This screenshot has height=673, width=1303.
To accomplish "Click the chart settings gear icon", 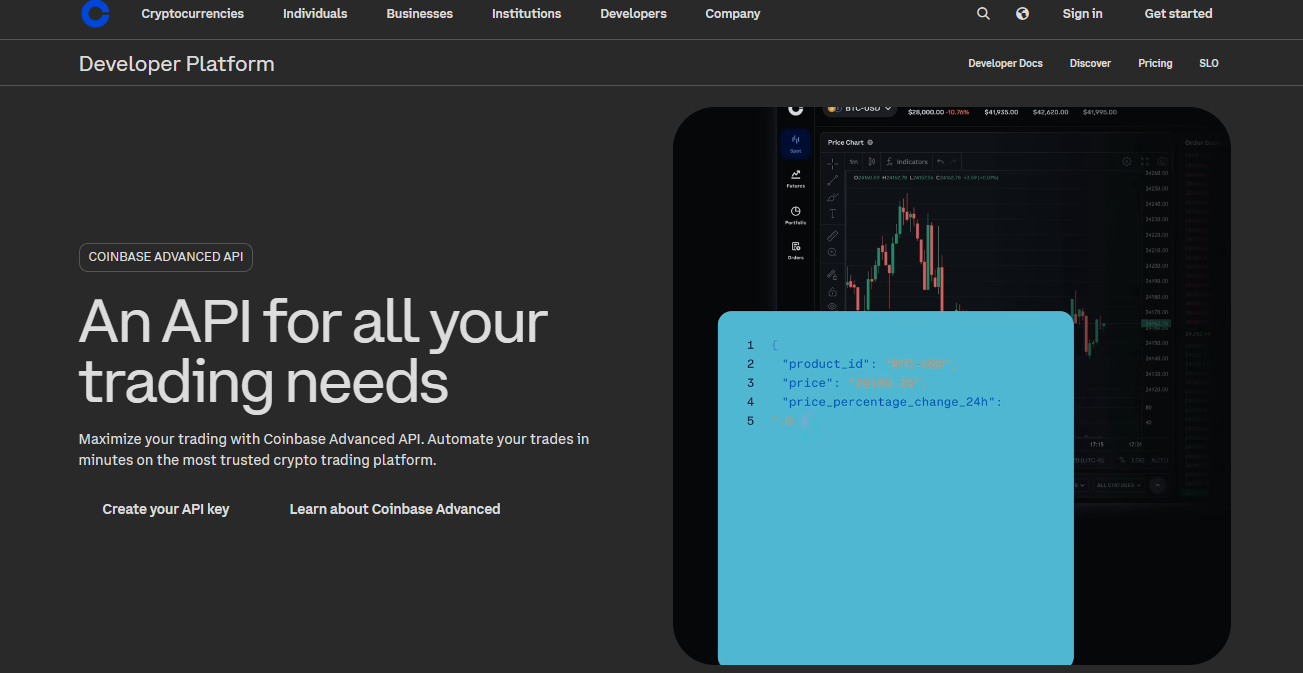I will click(1127, 161).
